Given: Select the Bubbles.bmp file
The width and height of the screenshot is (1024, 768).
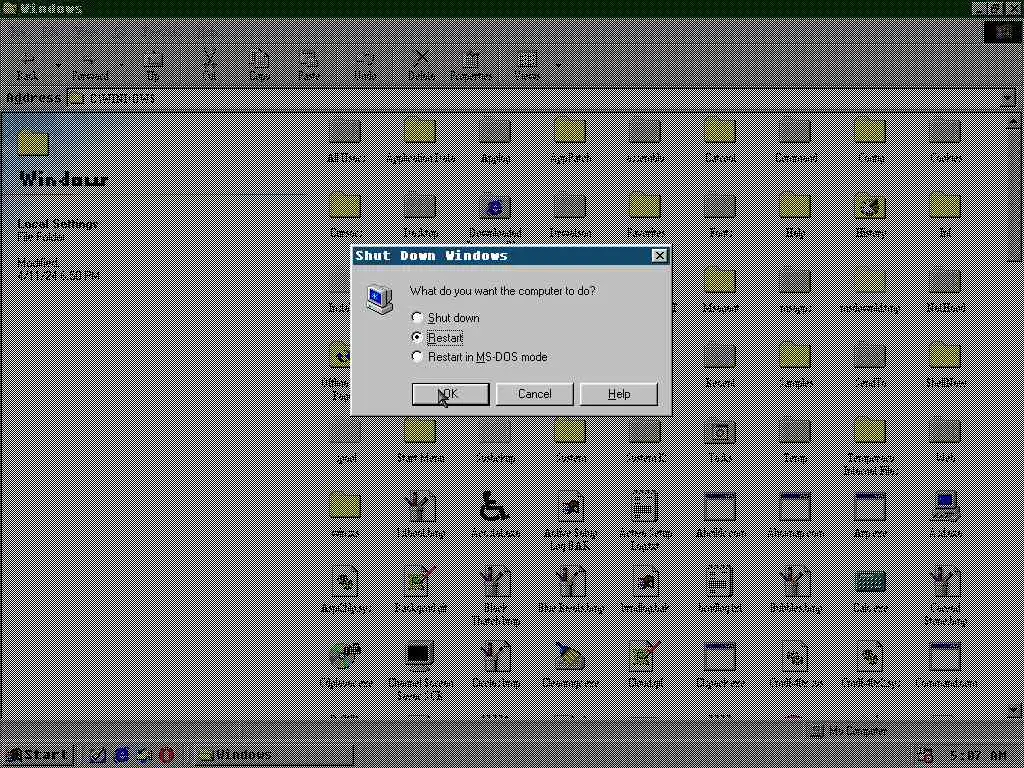Looking at the screenshot, I should 795,590.
